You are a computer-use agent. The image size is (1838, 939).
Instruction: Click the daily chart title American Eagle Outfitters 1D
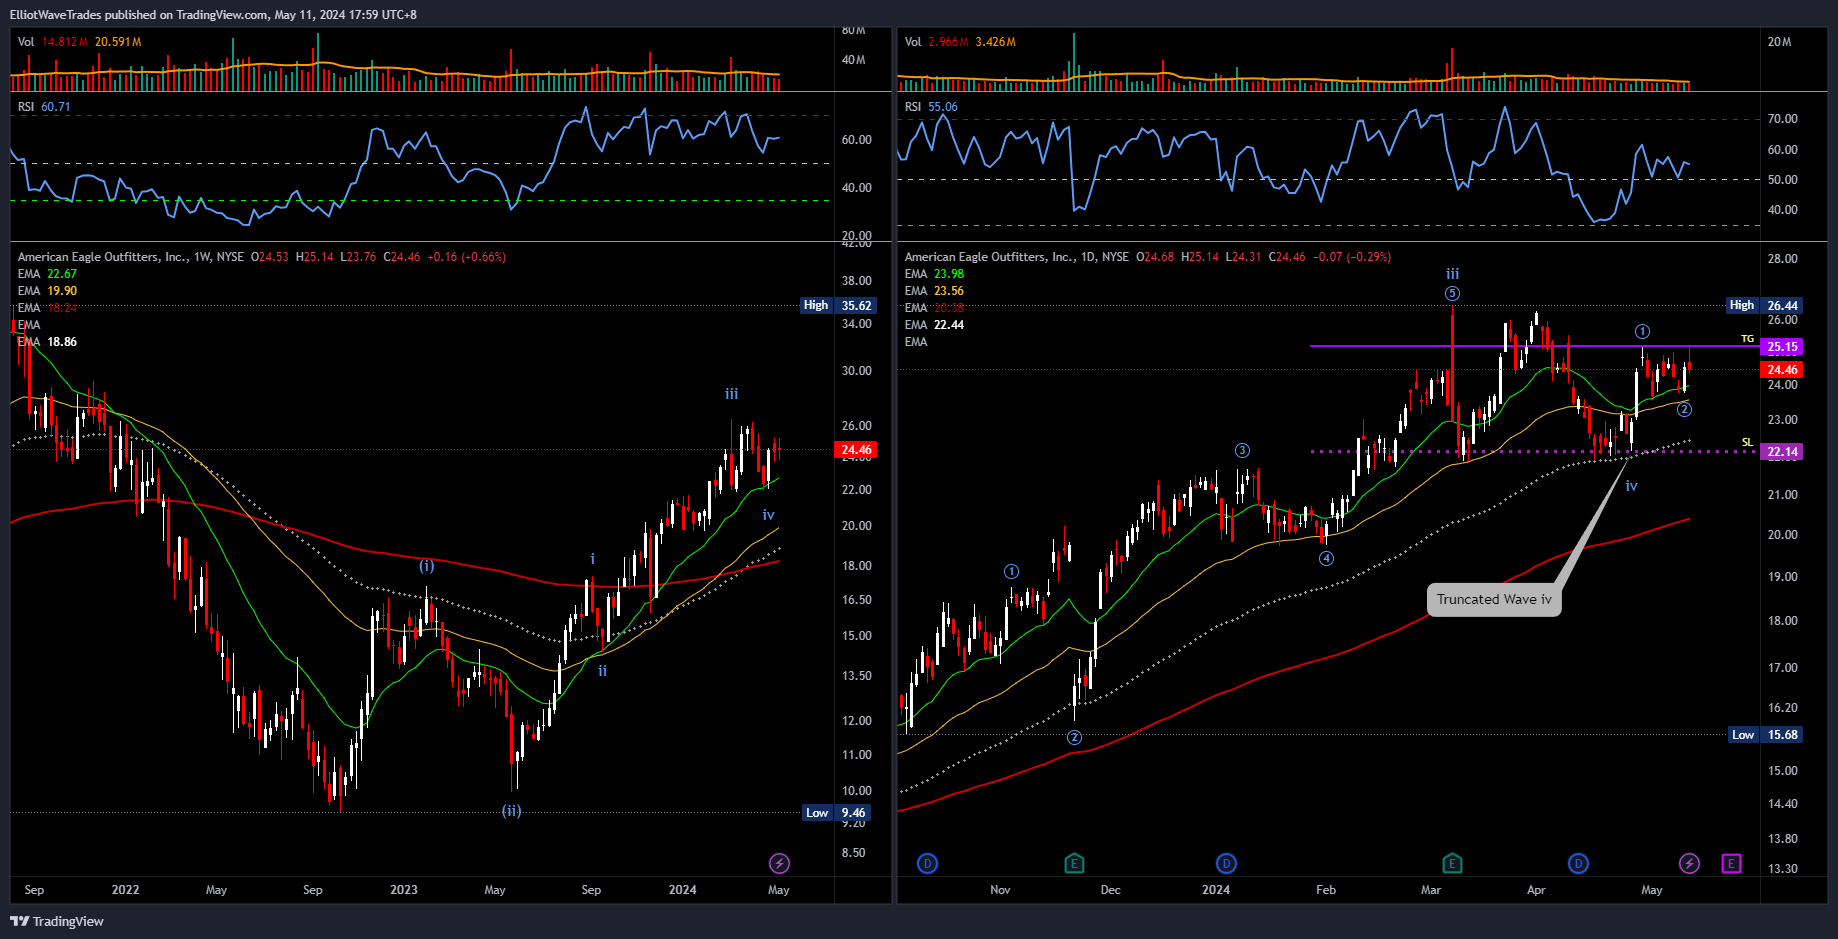(1017, 257)
